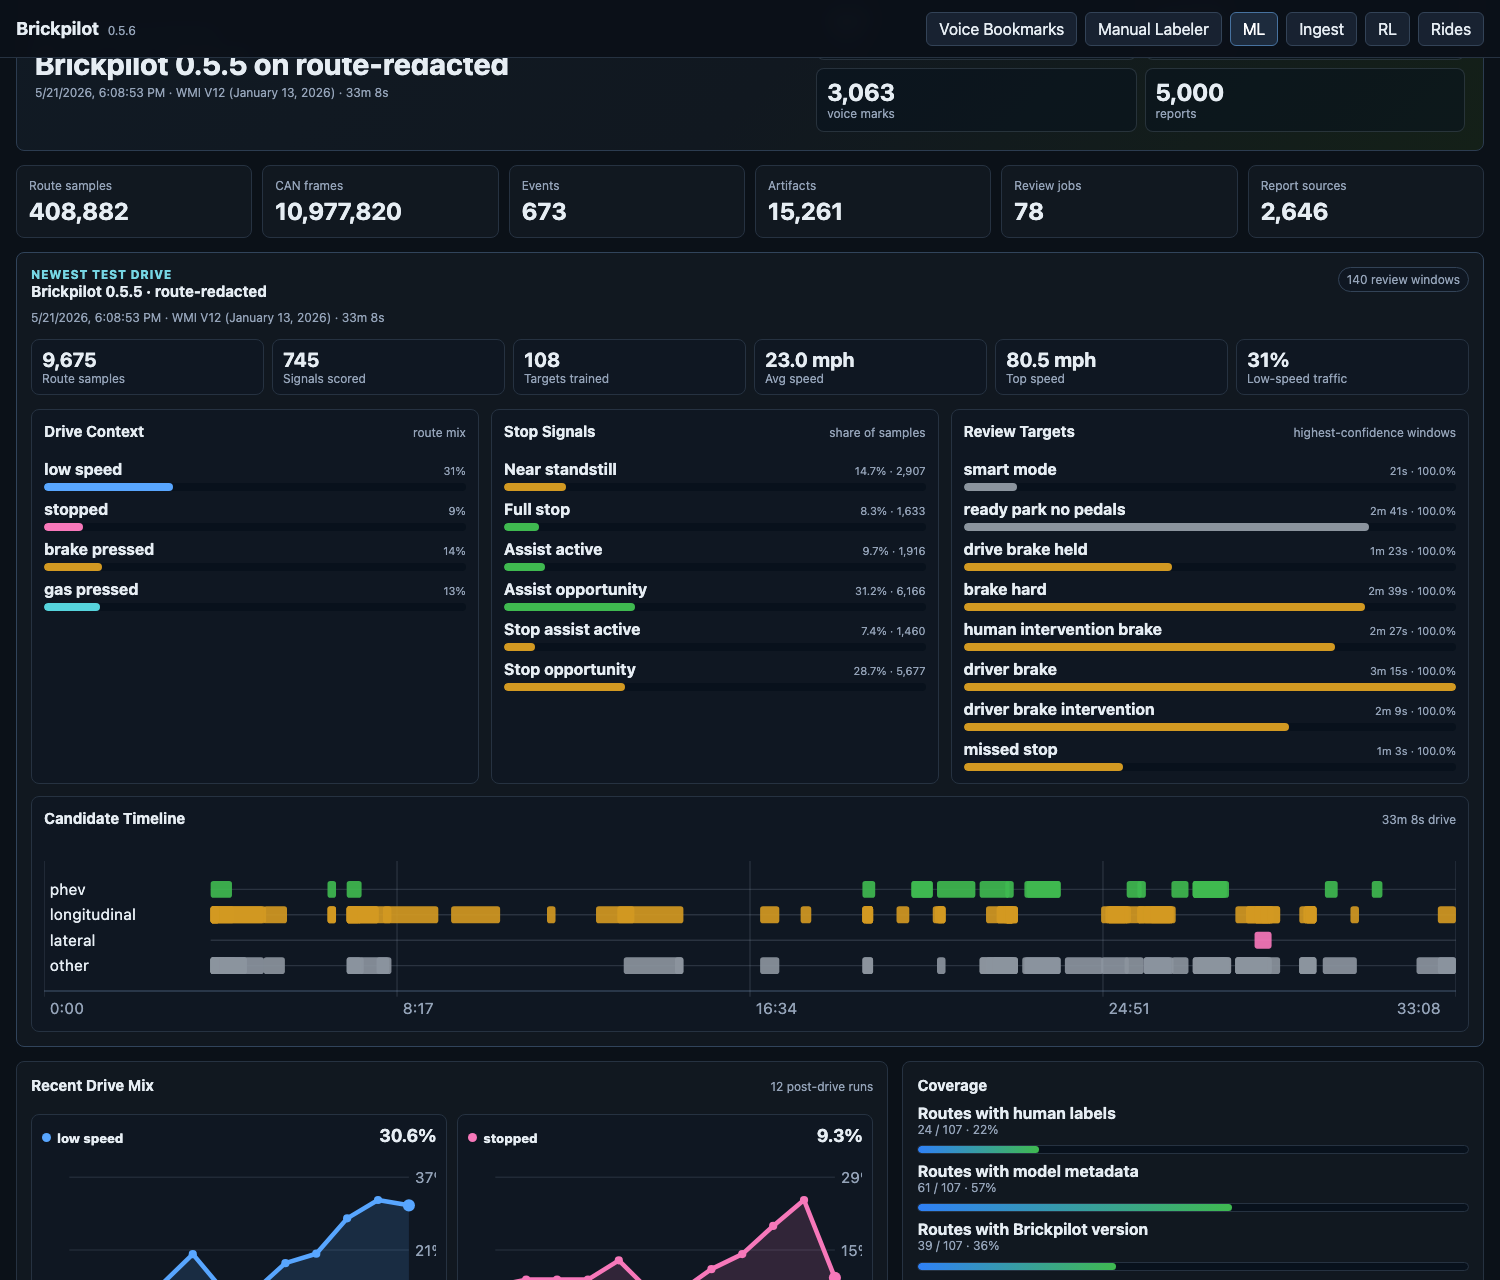Screen dimensions: 1500x1280
Task: Open the 5,000 reports card
Action: point(1305,100)
